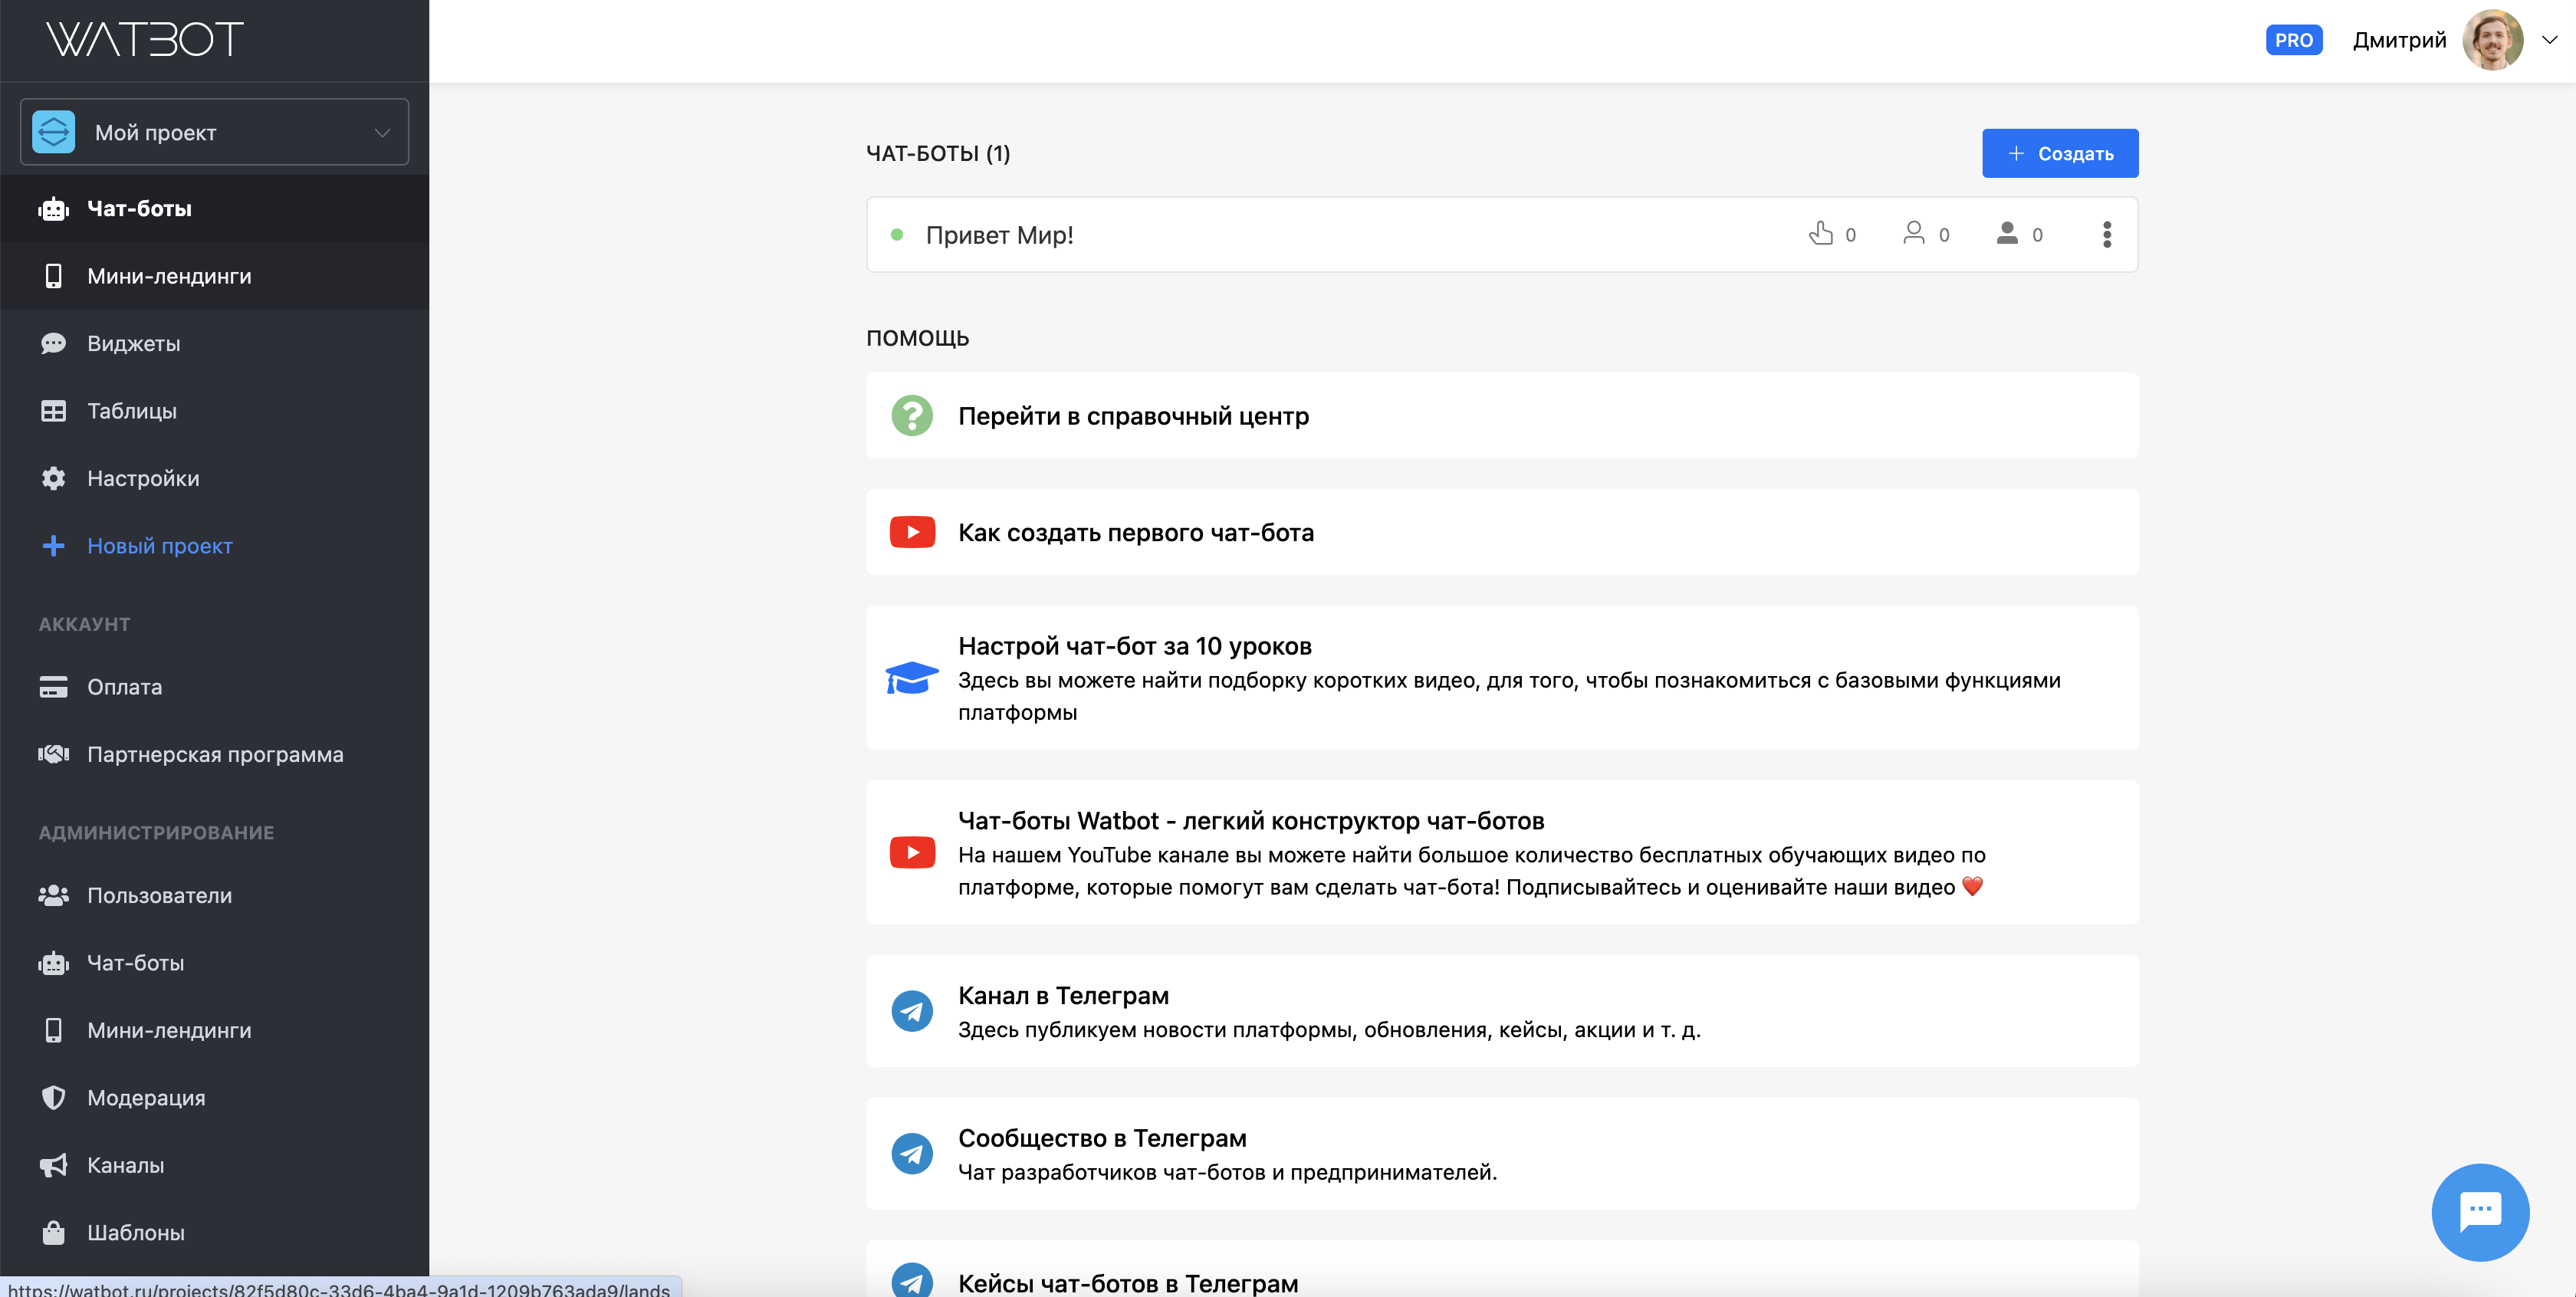Click Дмитрий's profile avatar
The width and height of the screenshot is (2576, 1297).
pos(2492,40)
